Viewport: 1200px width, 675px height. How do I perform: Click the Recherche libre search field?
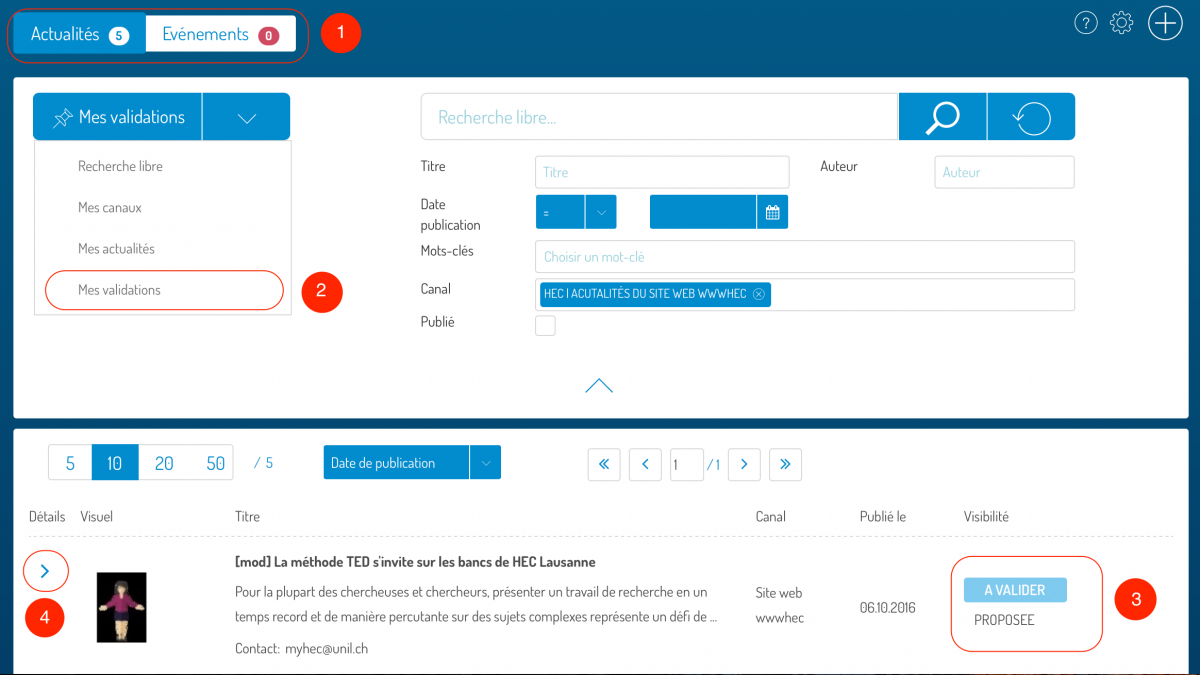click(x=660, y=117)
